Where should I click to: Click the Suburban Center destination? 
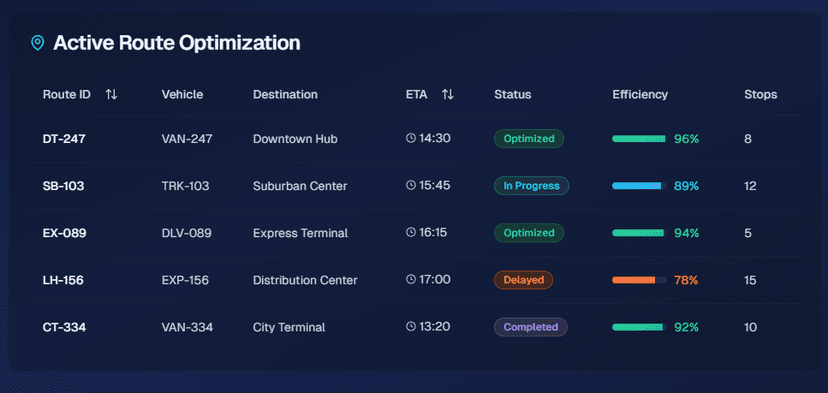point(300,186)
